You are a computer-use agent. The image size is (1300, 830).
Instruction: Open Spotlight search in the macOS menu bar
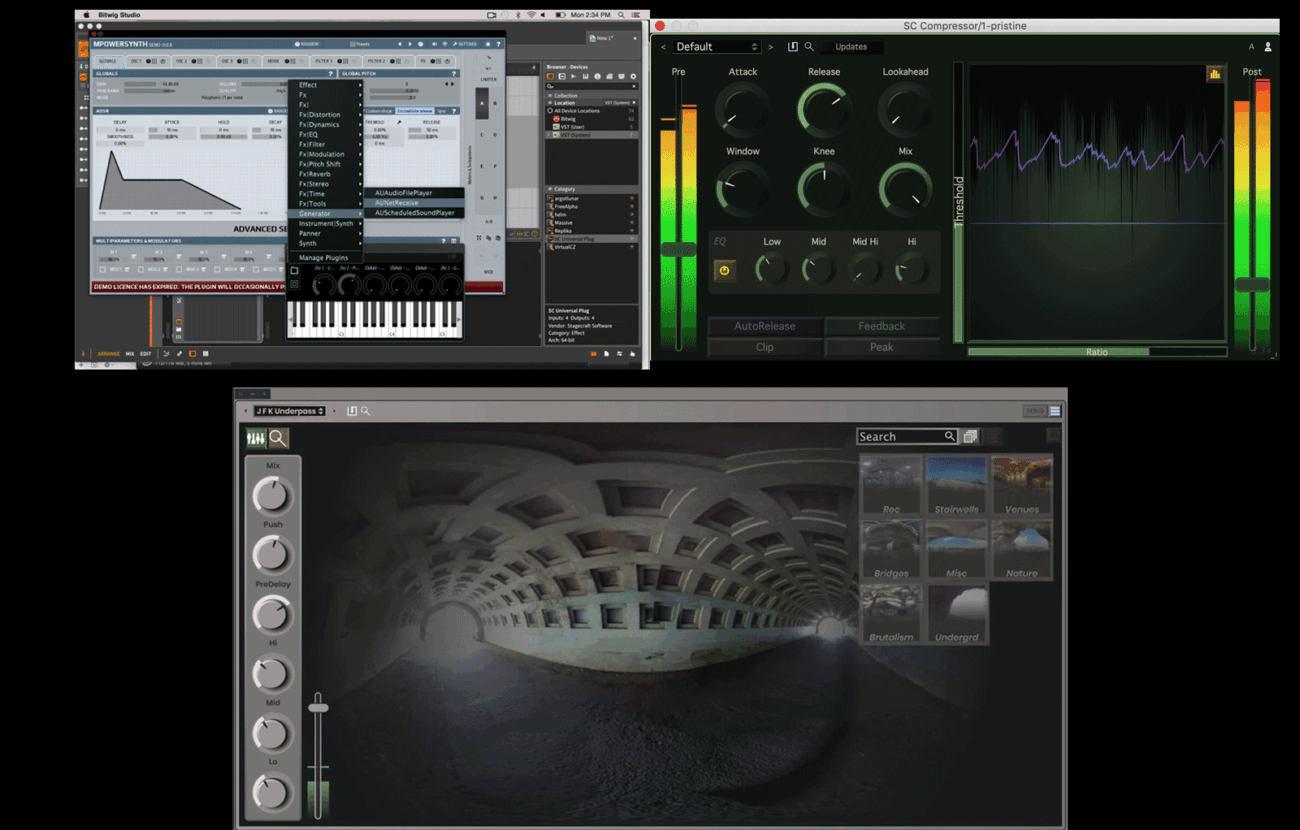click(621, 15)
